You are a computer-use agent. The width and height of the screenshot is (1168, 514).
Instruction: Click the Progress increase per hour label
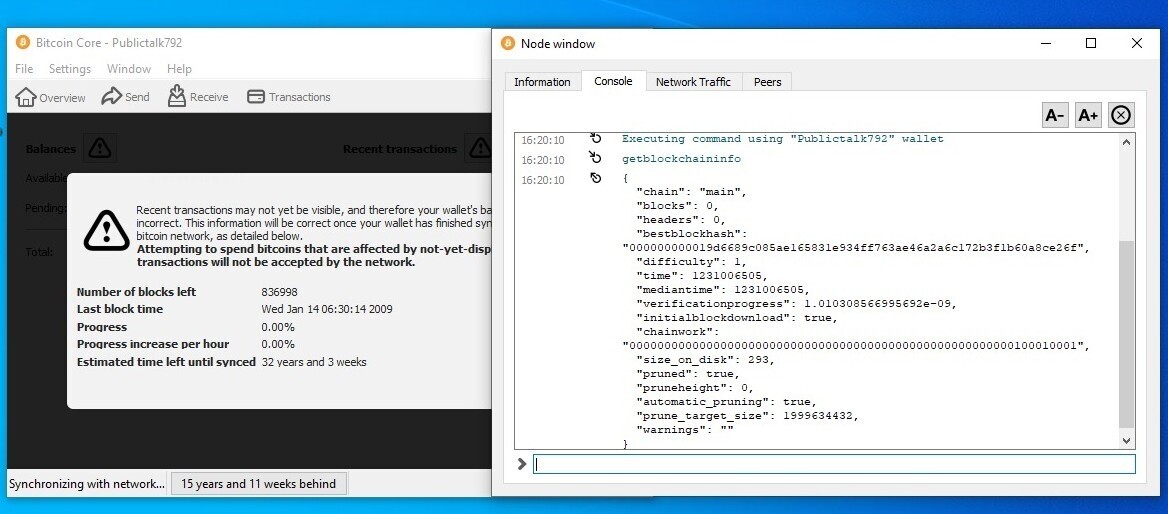[153, 344]
